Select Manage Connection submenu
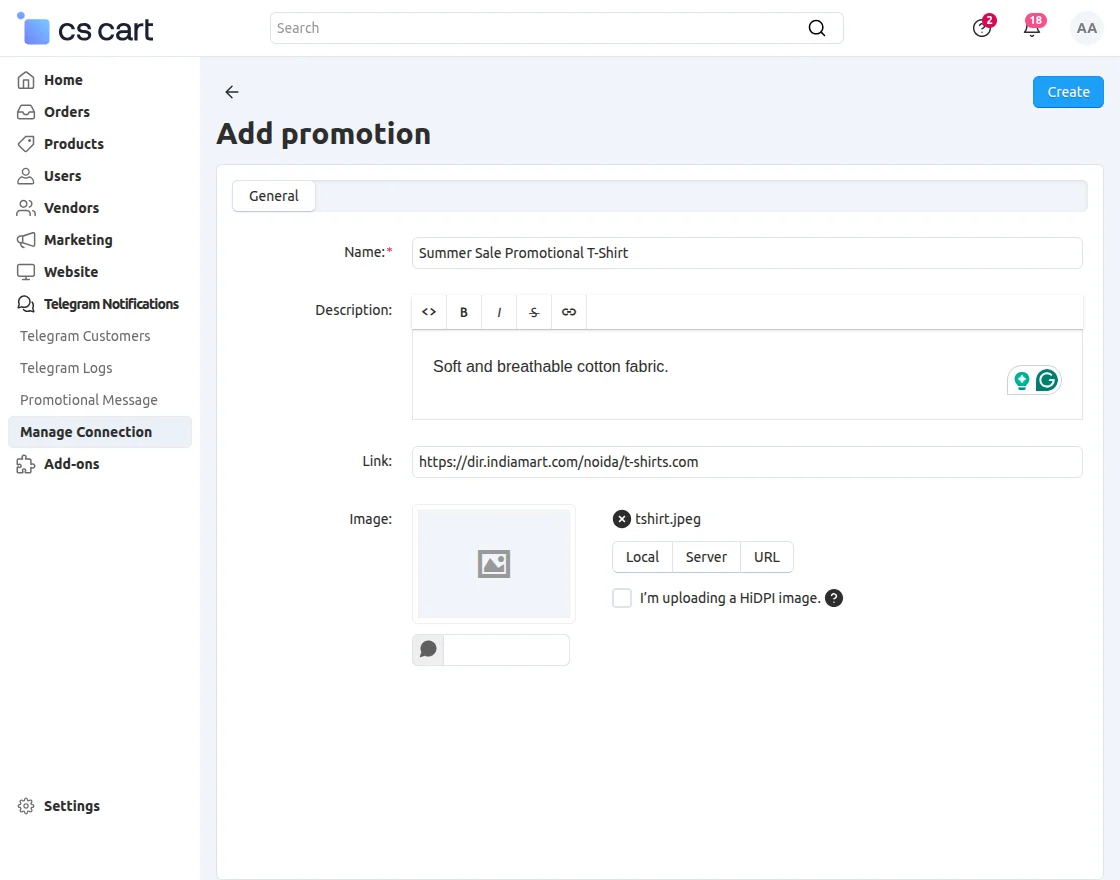1120x880 pixels. click(100, 432)
